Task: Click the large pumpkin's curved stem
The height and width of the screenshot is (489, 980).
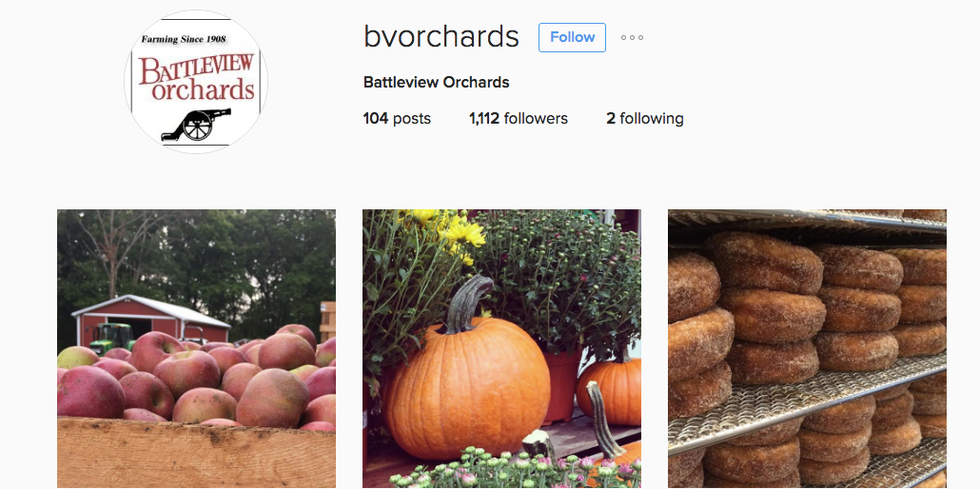Action: pyautogui.click(x=468, y=303)
